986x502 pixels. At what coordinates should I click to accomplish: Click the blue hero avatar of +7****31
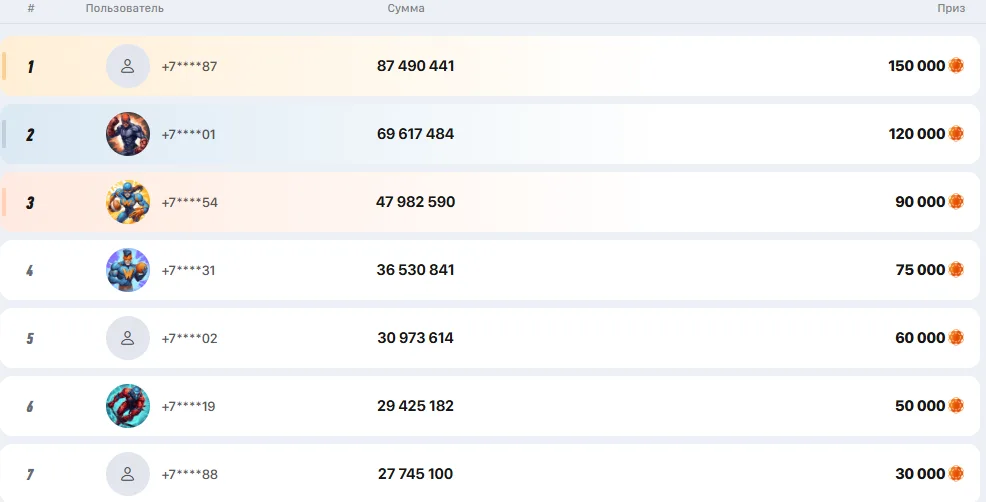click(x=128, y=270)
